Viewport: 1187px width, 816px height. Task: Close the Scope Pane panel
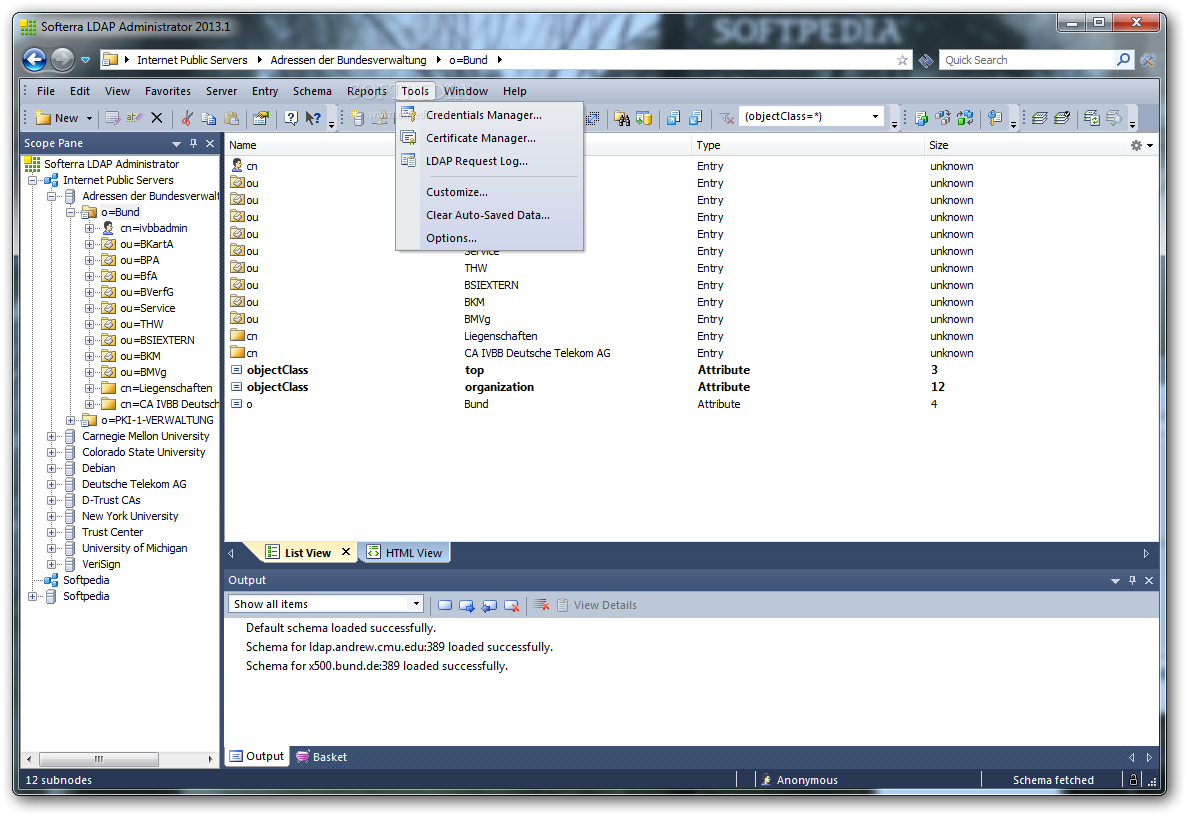[210, 143]
